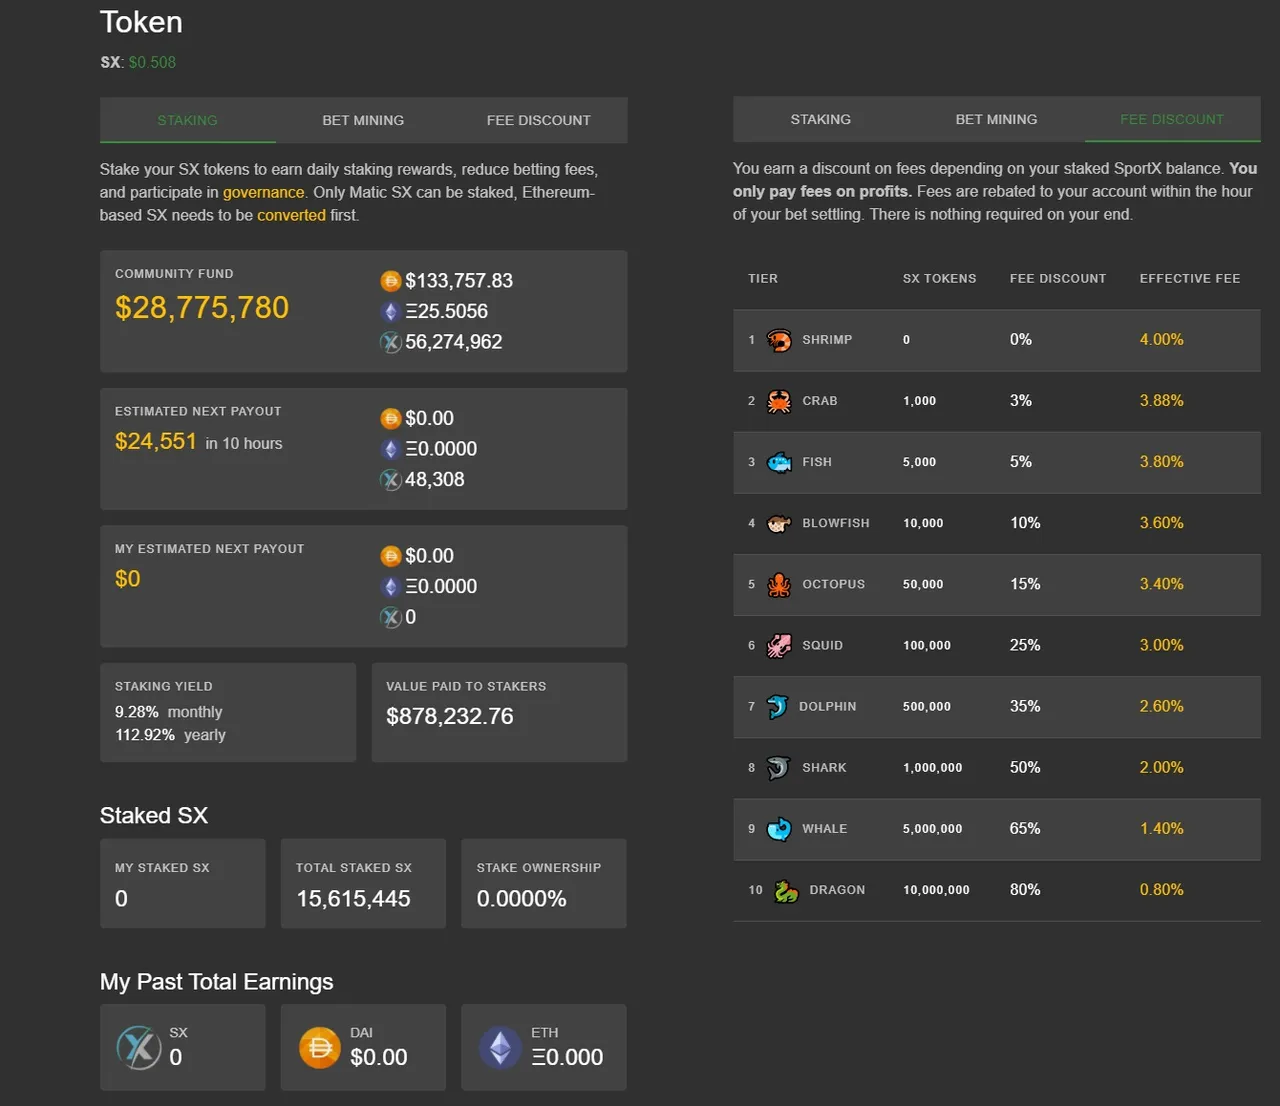Click the Fish tier icon
Screen dimensions: 1280x1106
(x=779, y=462)
